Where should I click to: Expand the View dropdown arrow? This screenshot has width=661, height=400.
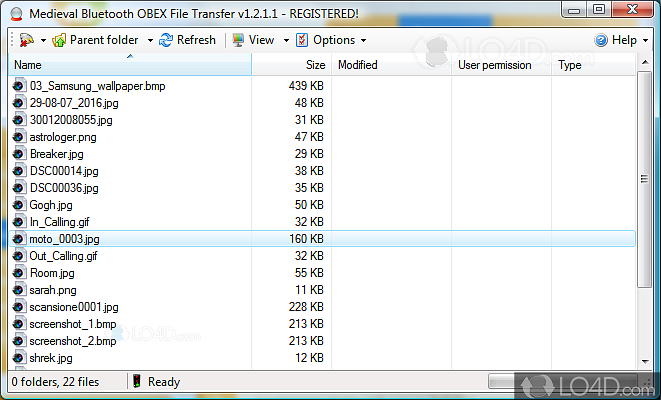(286, 41)
